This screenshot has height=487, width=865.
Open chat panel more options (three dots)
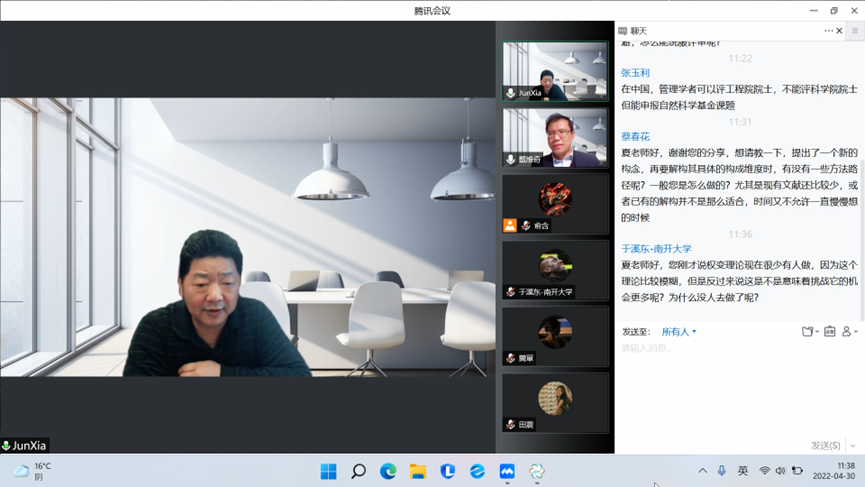coord(828,31)
